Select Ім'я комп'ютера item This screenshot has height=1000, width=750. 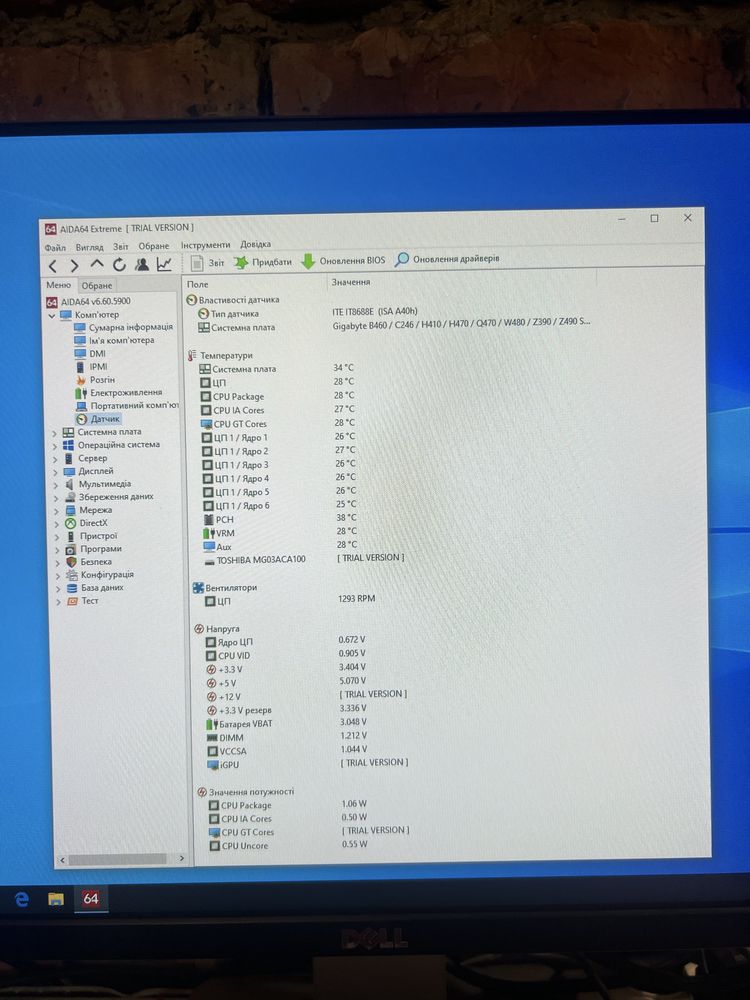(114, 341)
